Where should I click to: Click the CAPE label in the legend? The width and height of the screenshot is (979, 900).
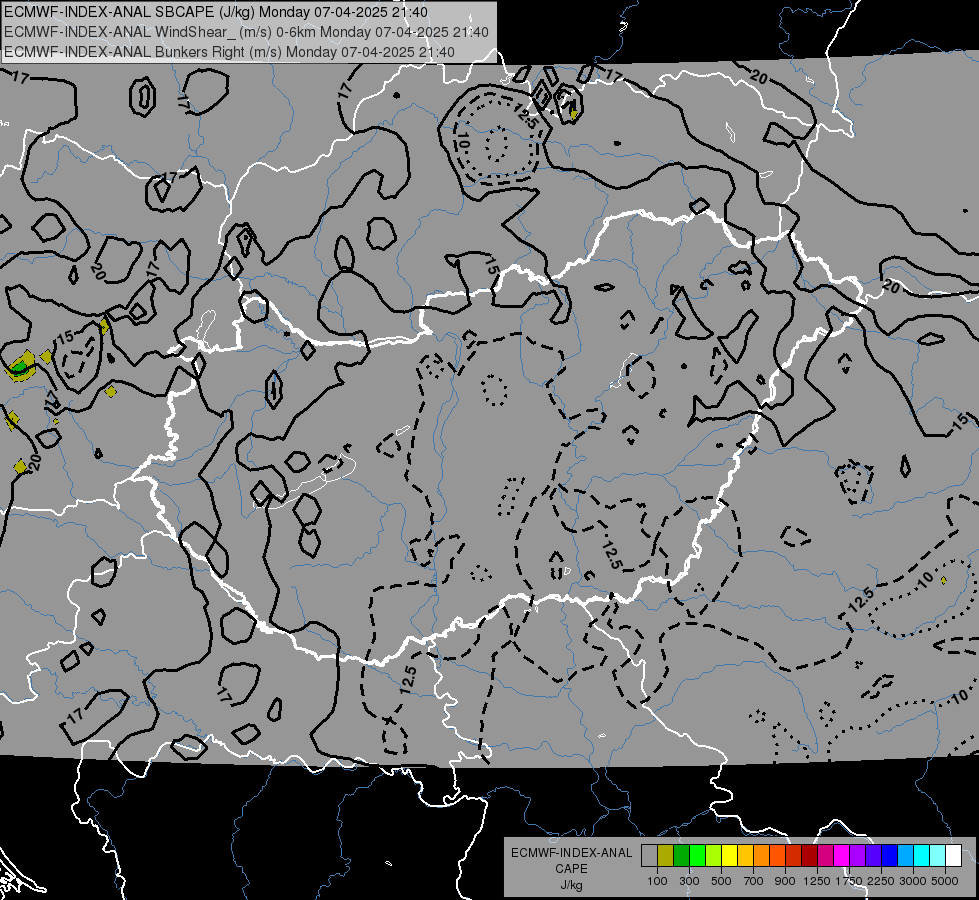(x=571, y=869)
